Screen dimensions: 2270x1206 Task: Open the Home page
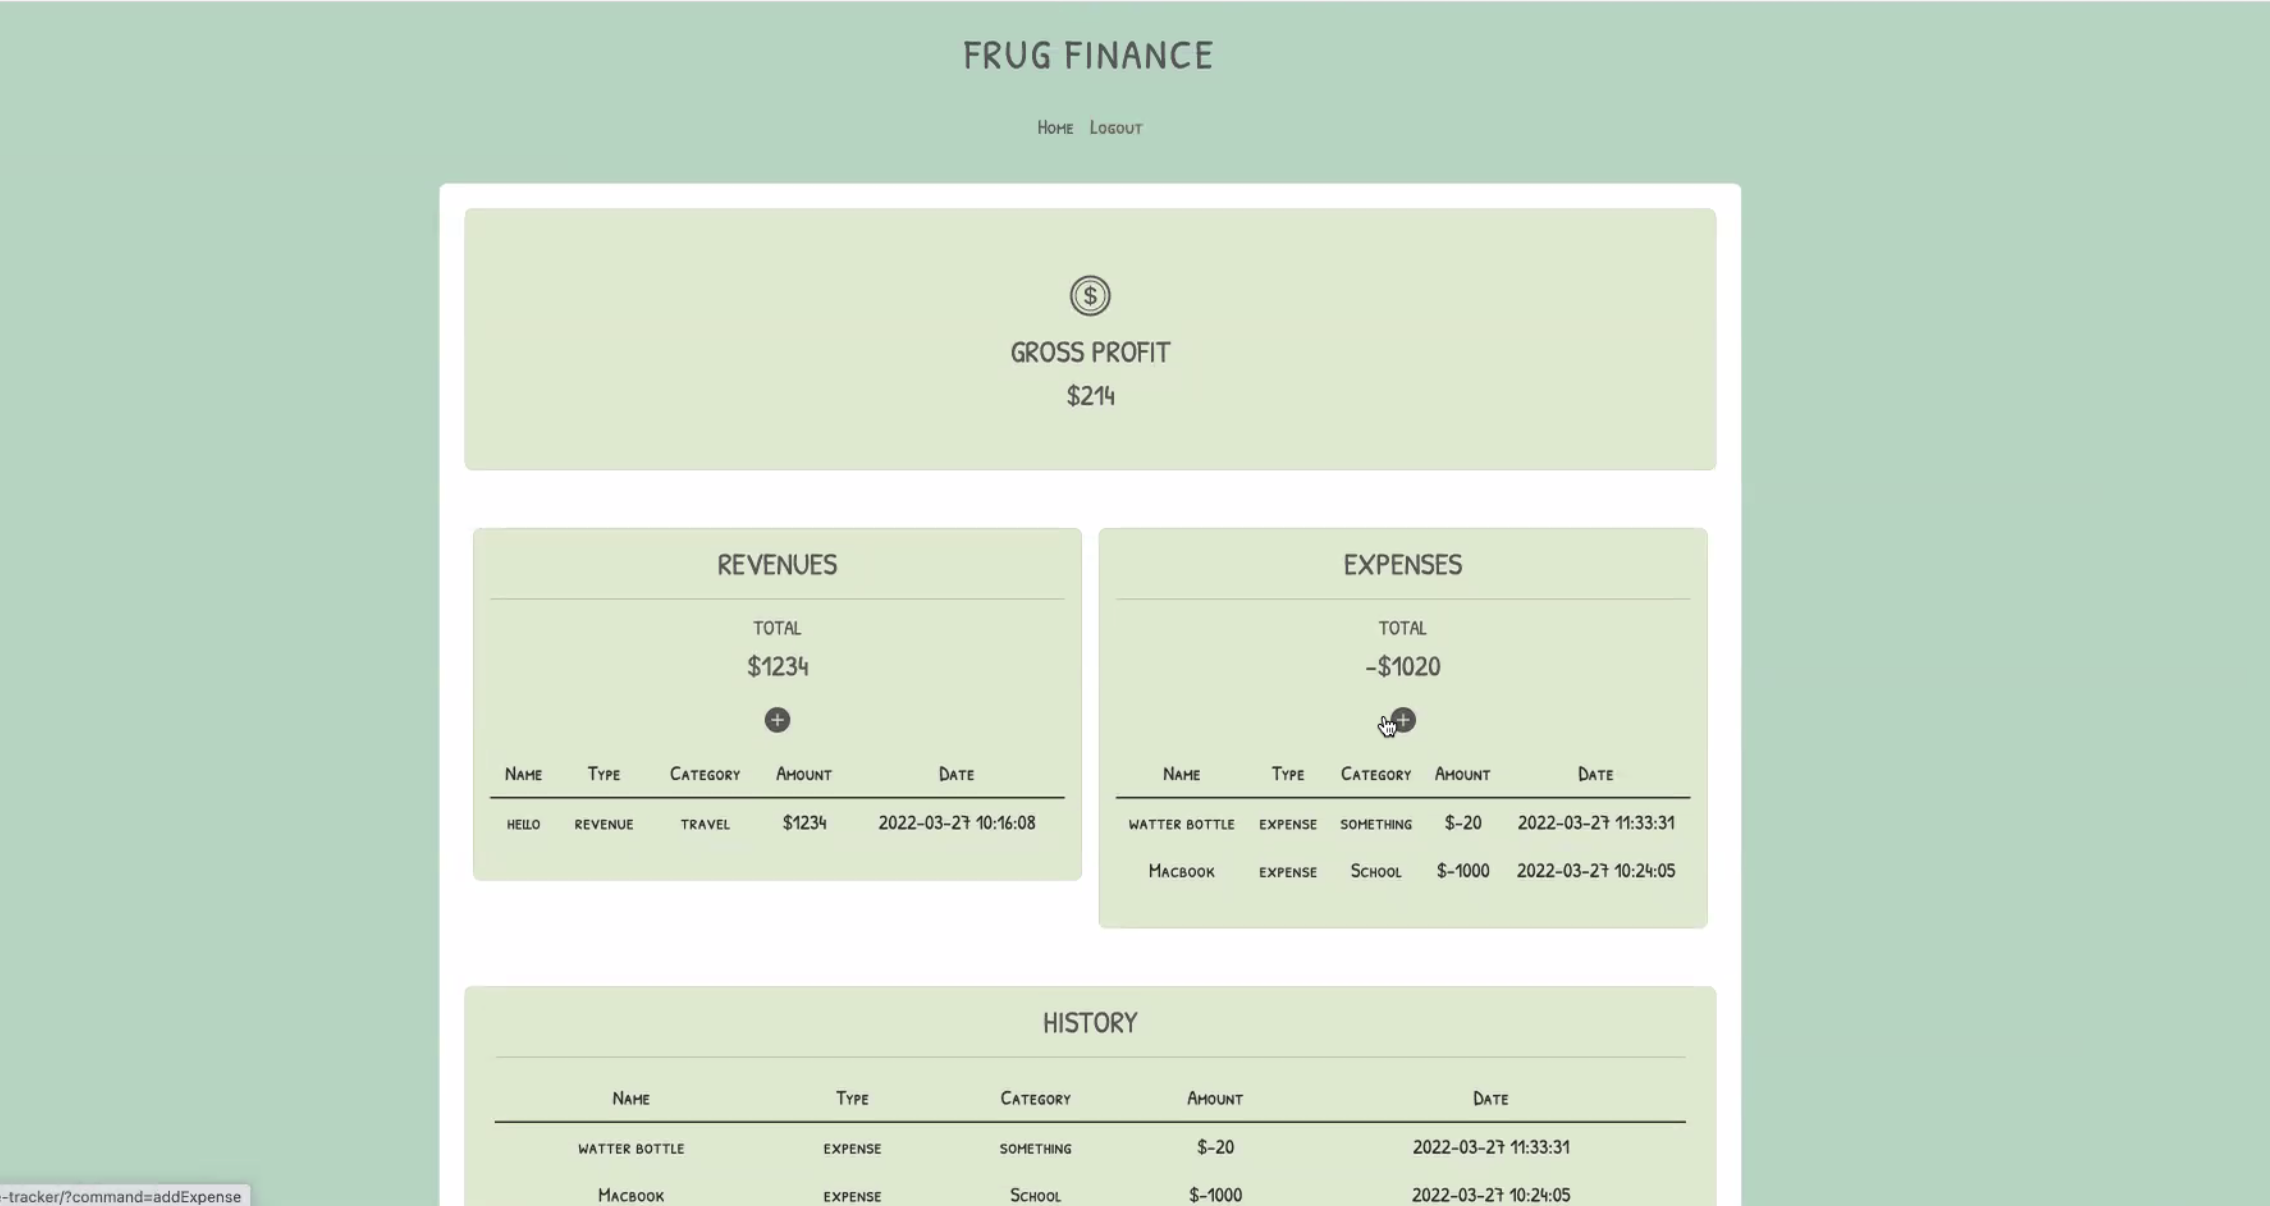click(x=1054, y=127)
